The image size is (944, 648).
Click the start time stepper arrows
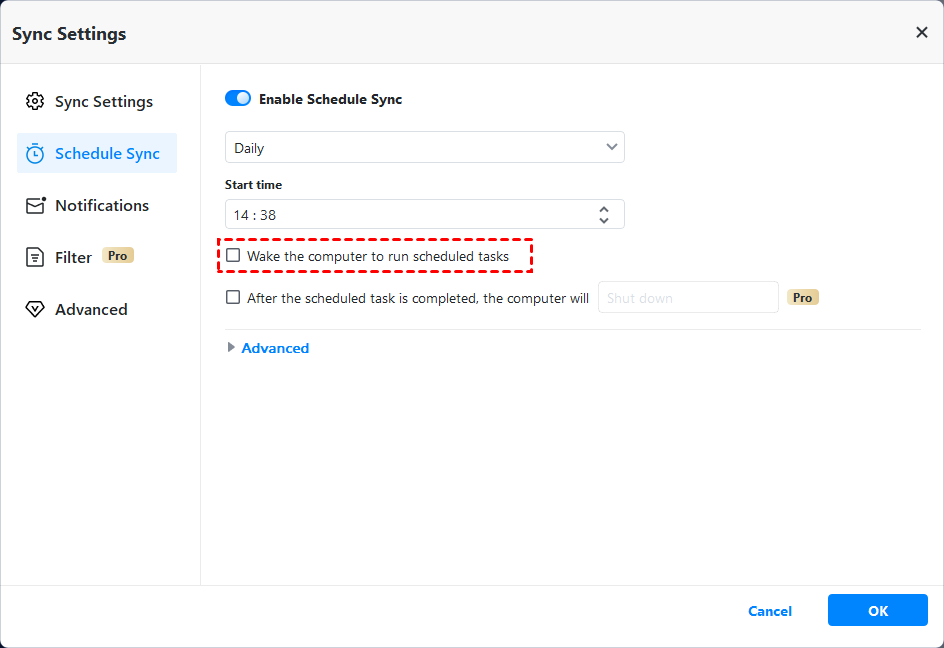click(x=604, y=215)
